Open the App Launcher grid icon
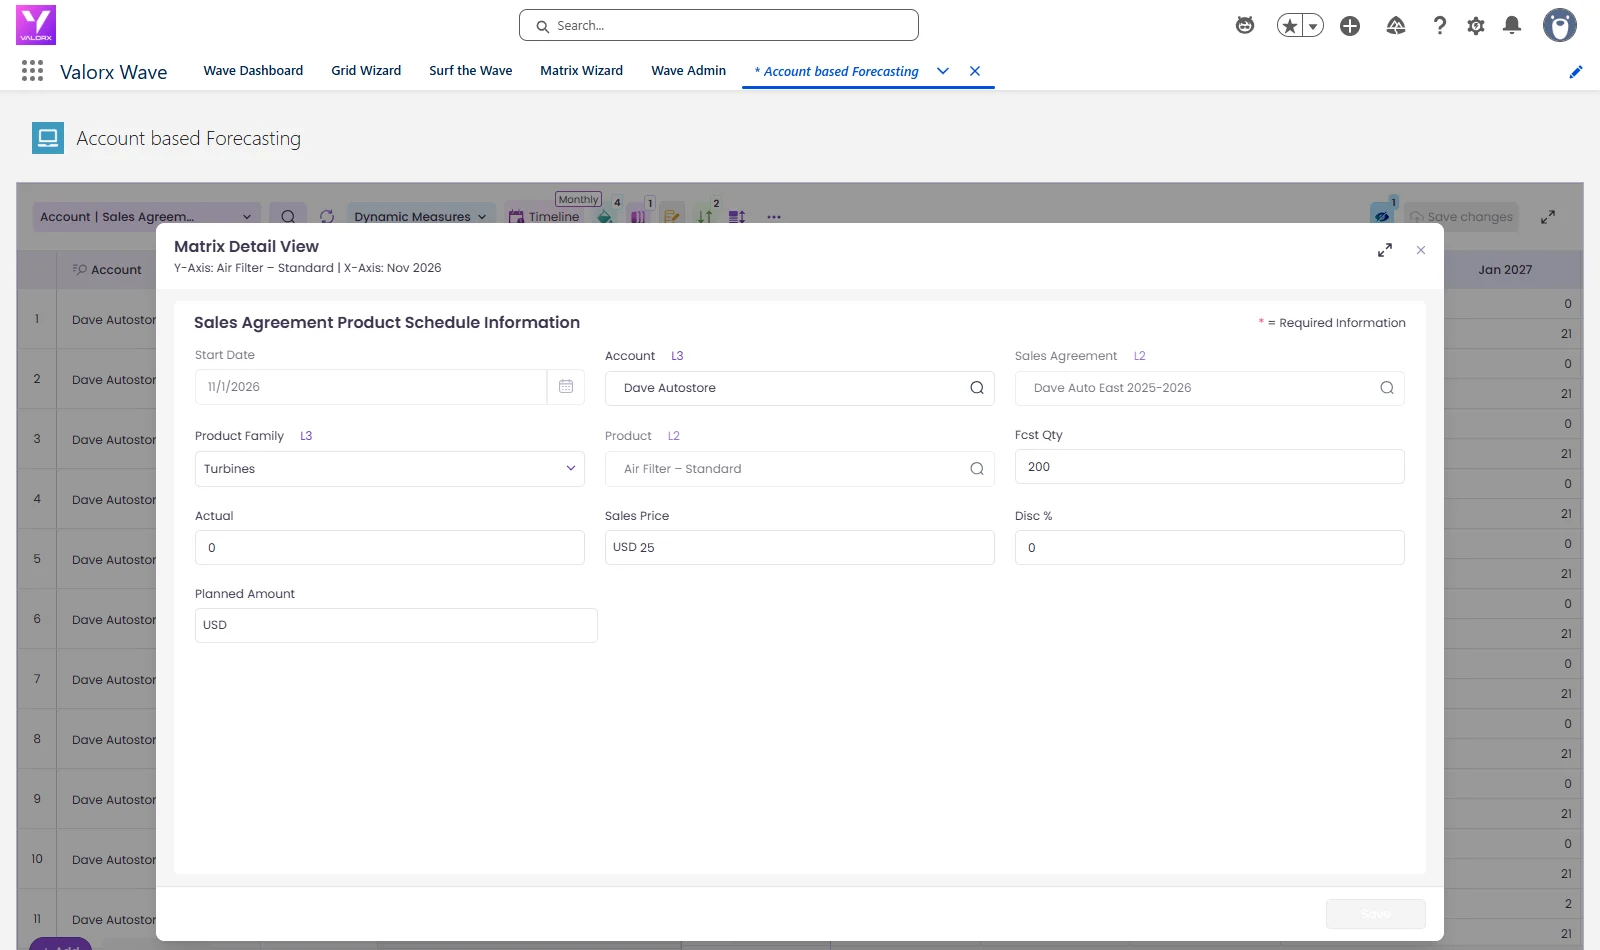1600x950 pixels. (x=32, y=71)
